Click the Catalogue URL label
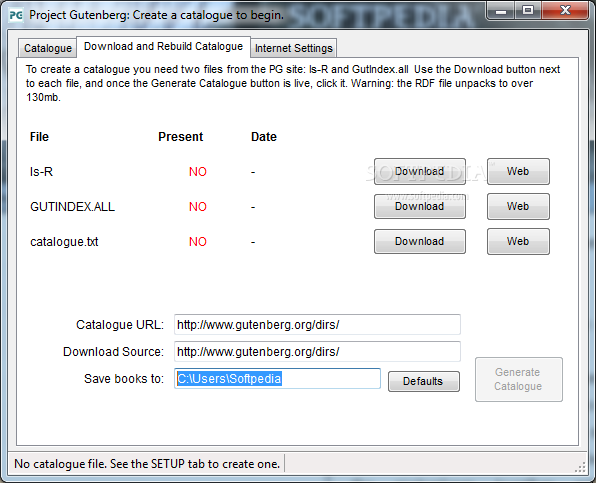596x483 pixels. 120,325
